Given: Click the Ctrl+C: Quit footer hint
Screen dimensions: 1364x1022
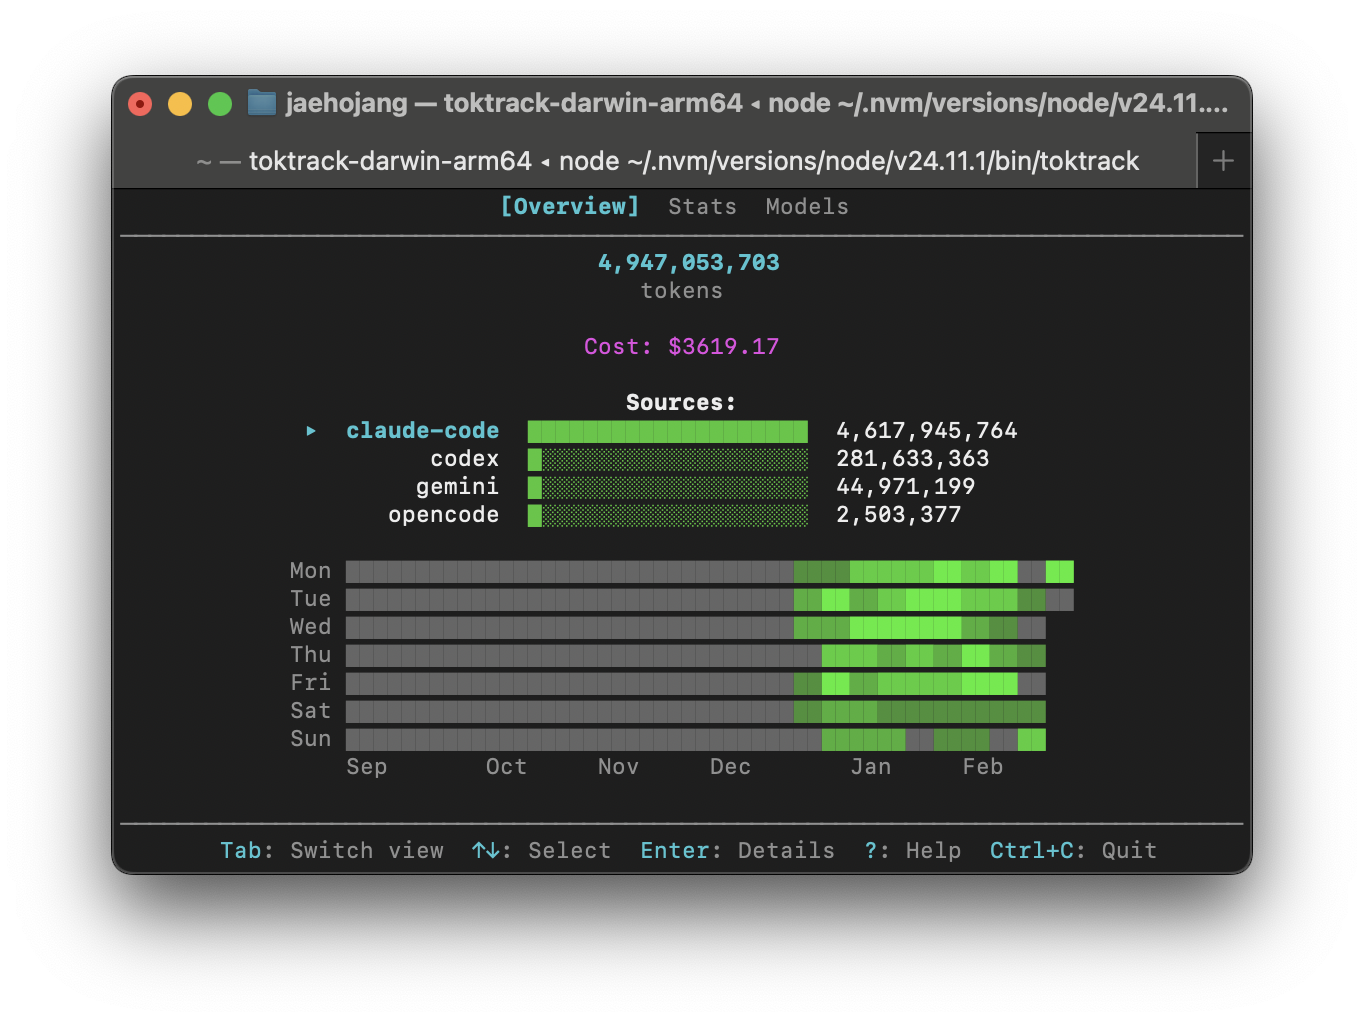Looking at the screenshot, I should 1072,850.
